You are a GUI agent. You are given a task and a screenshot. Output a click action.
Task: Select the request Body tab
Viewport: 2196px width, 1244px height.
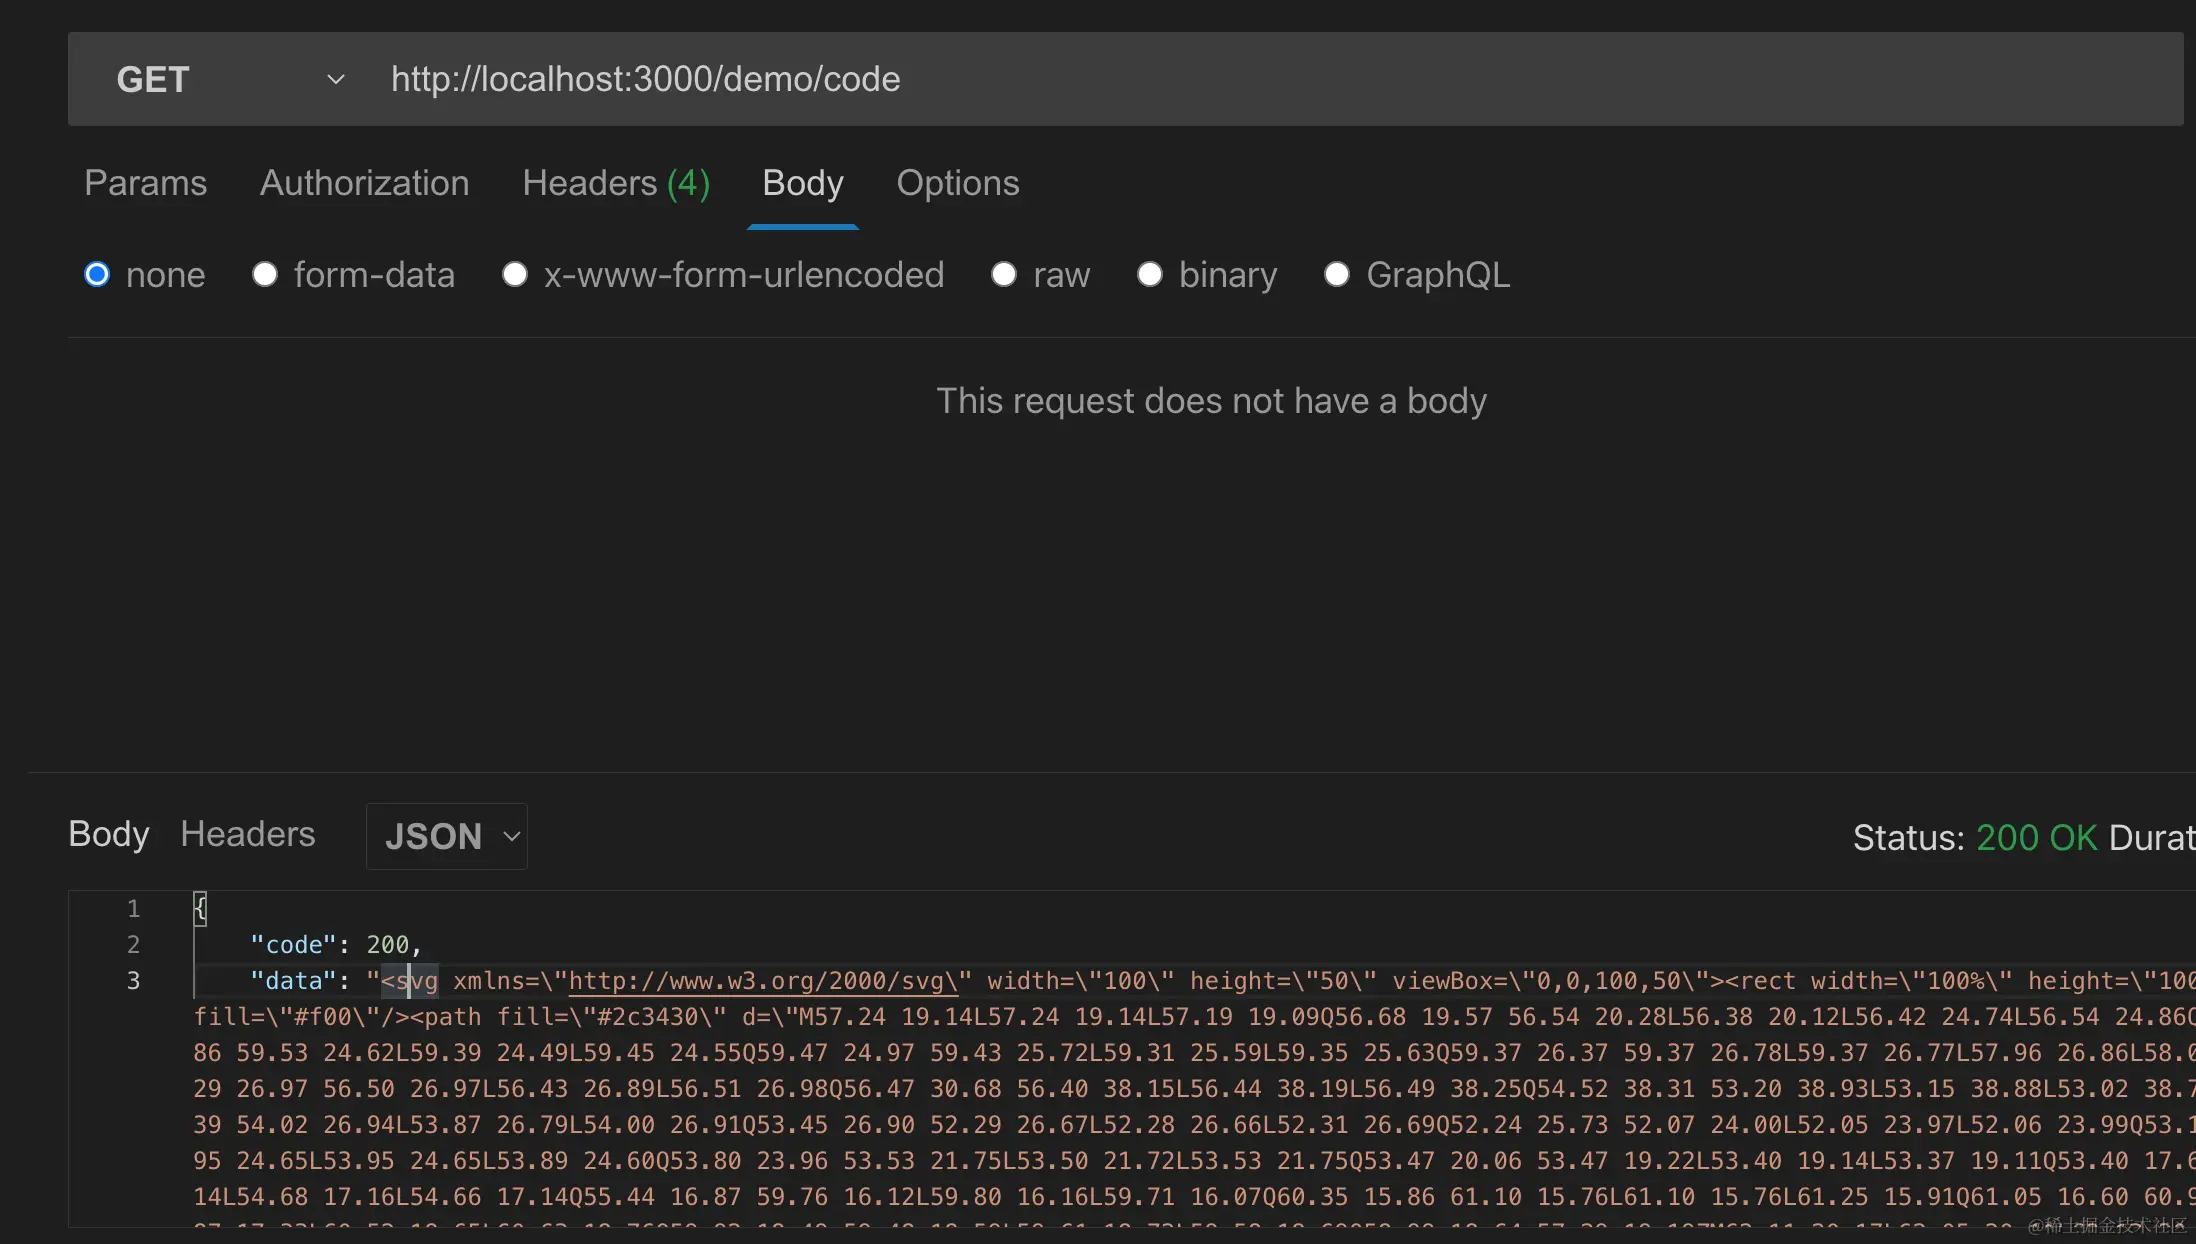802,183
